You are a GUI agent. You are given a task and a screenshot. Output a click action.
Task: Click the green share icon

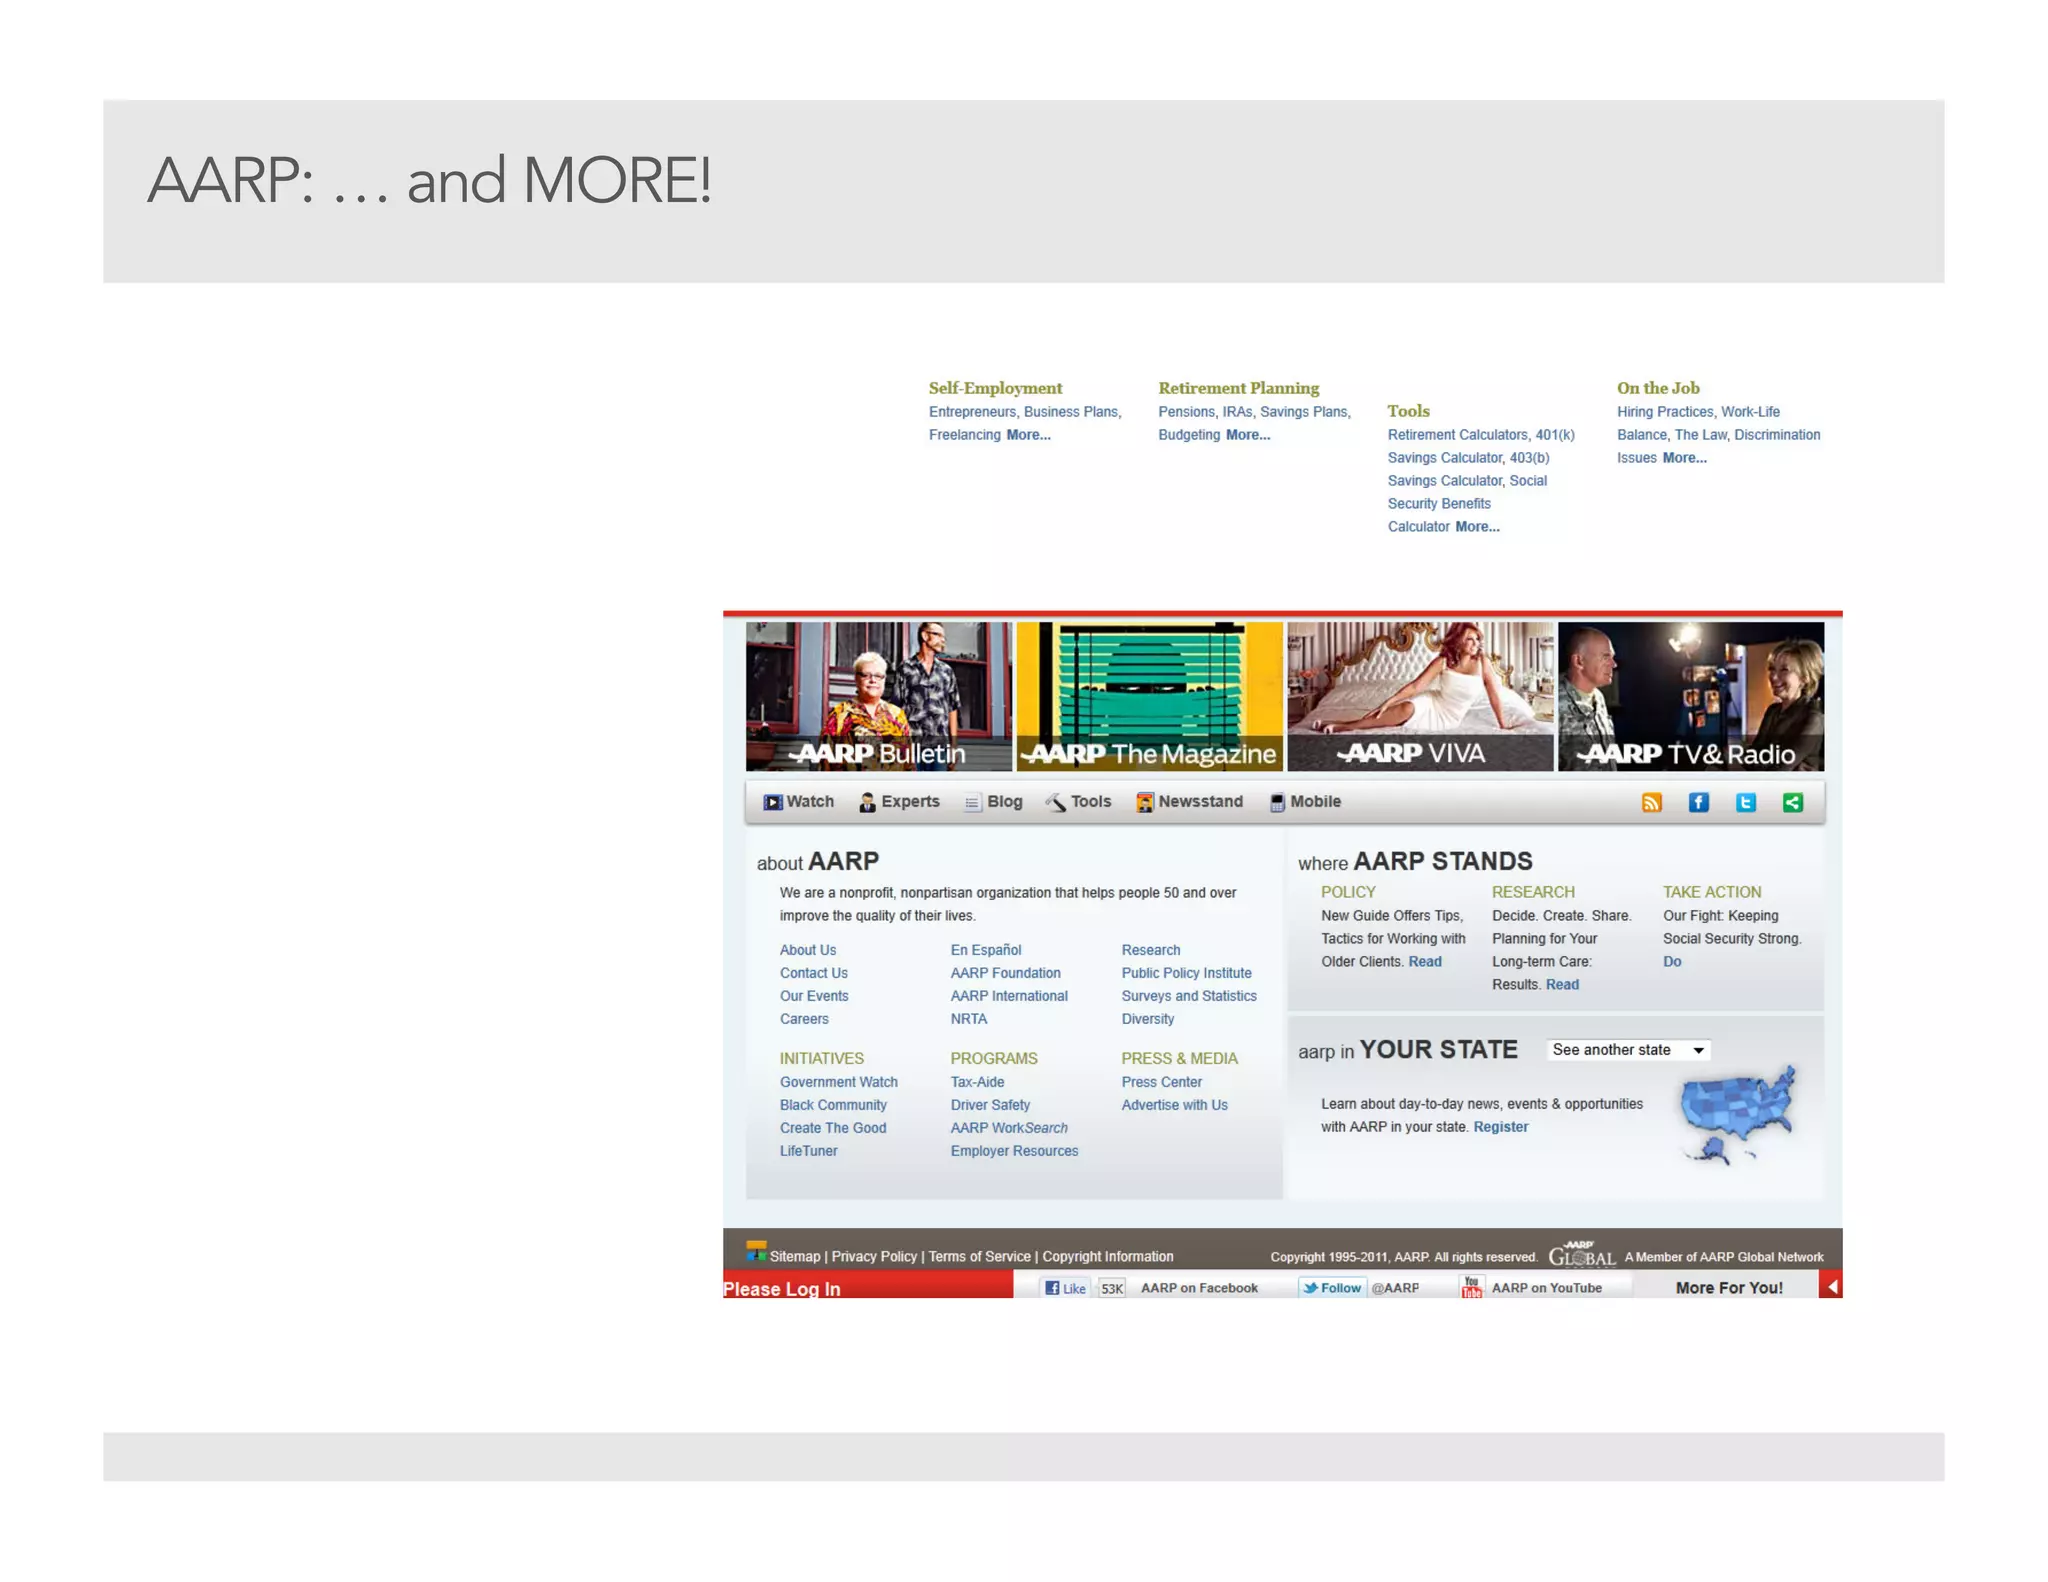point(1792,802)
